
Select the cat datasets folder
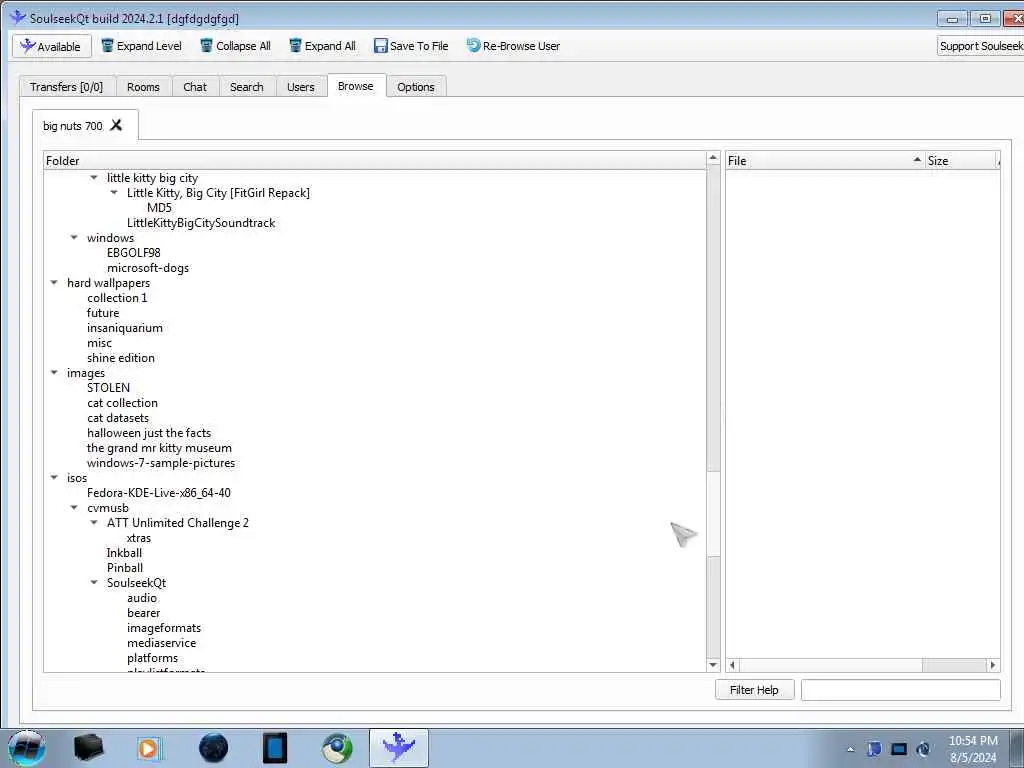118,418
